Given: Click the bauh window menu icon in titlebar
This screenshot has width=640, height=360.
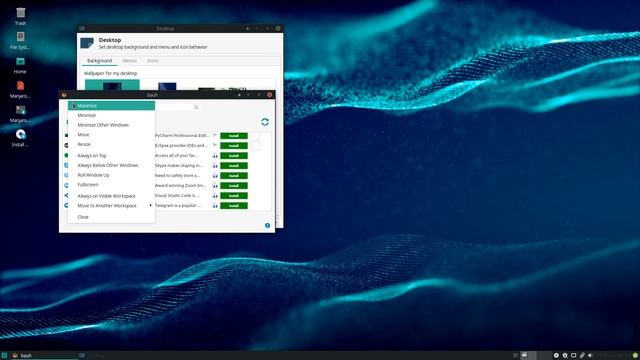Looking at the screenshot, I should click(64, 95).
